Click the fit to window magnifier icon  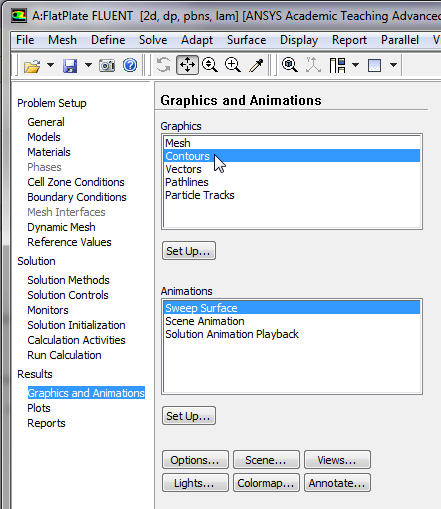(289, 65)
